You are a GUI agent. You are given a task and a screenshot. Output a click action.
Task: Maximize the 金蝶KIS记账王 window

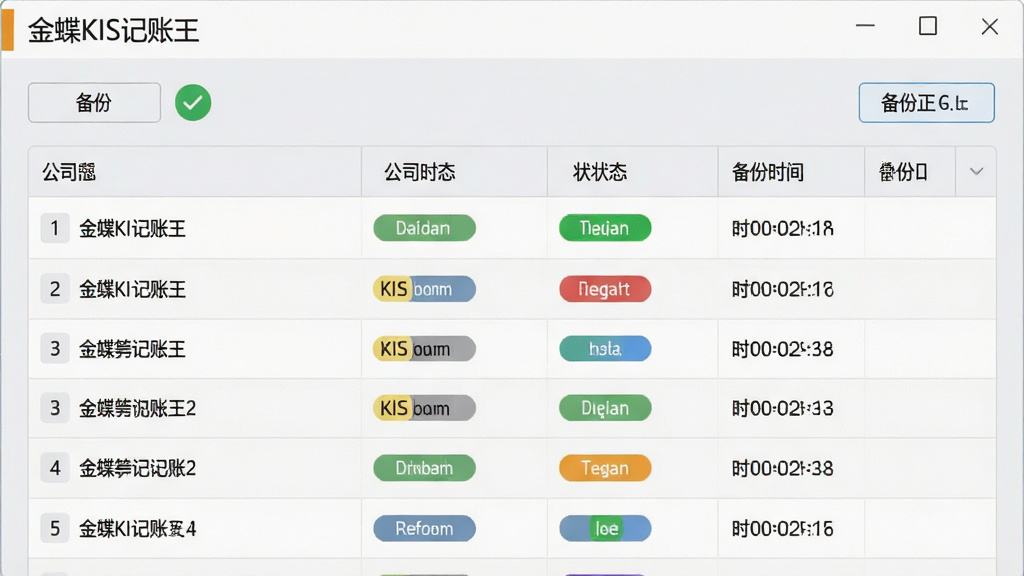click(x=928, y=26)
